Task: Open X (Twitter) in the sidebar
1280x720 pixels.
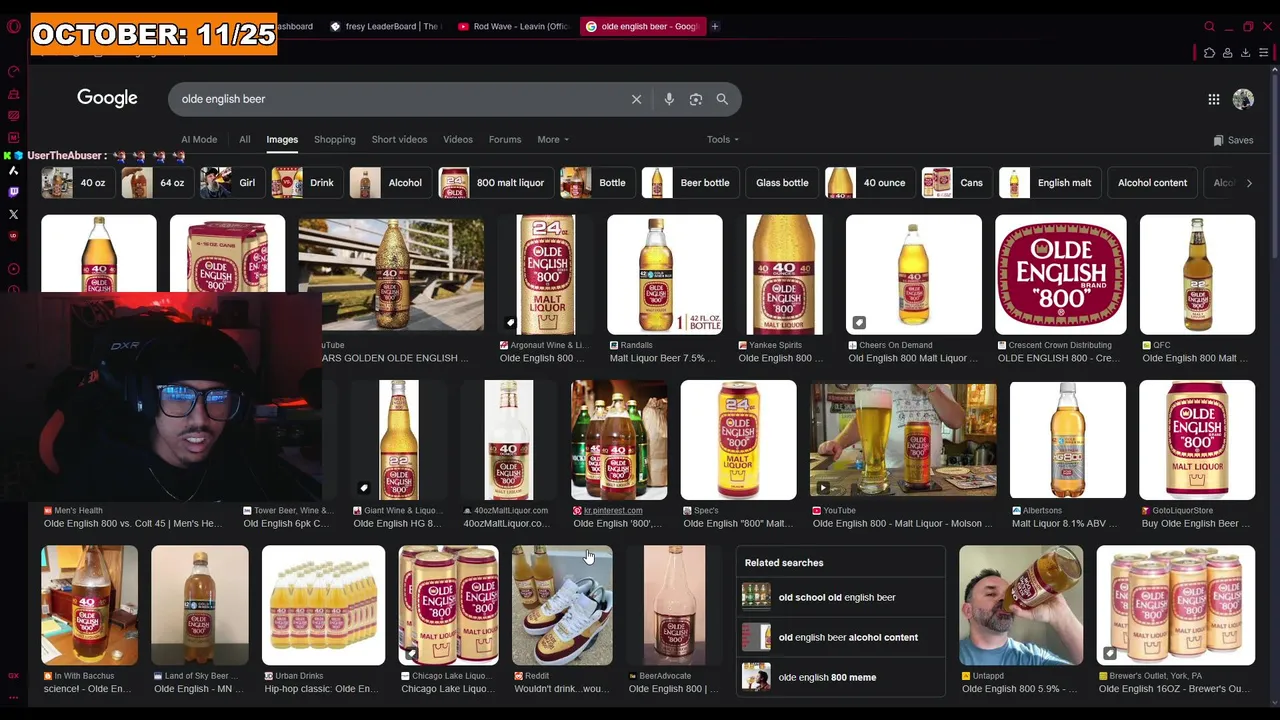Action: tap(14, 214)
